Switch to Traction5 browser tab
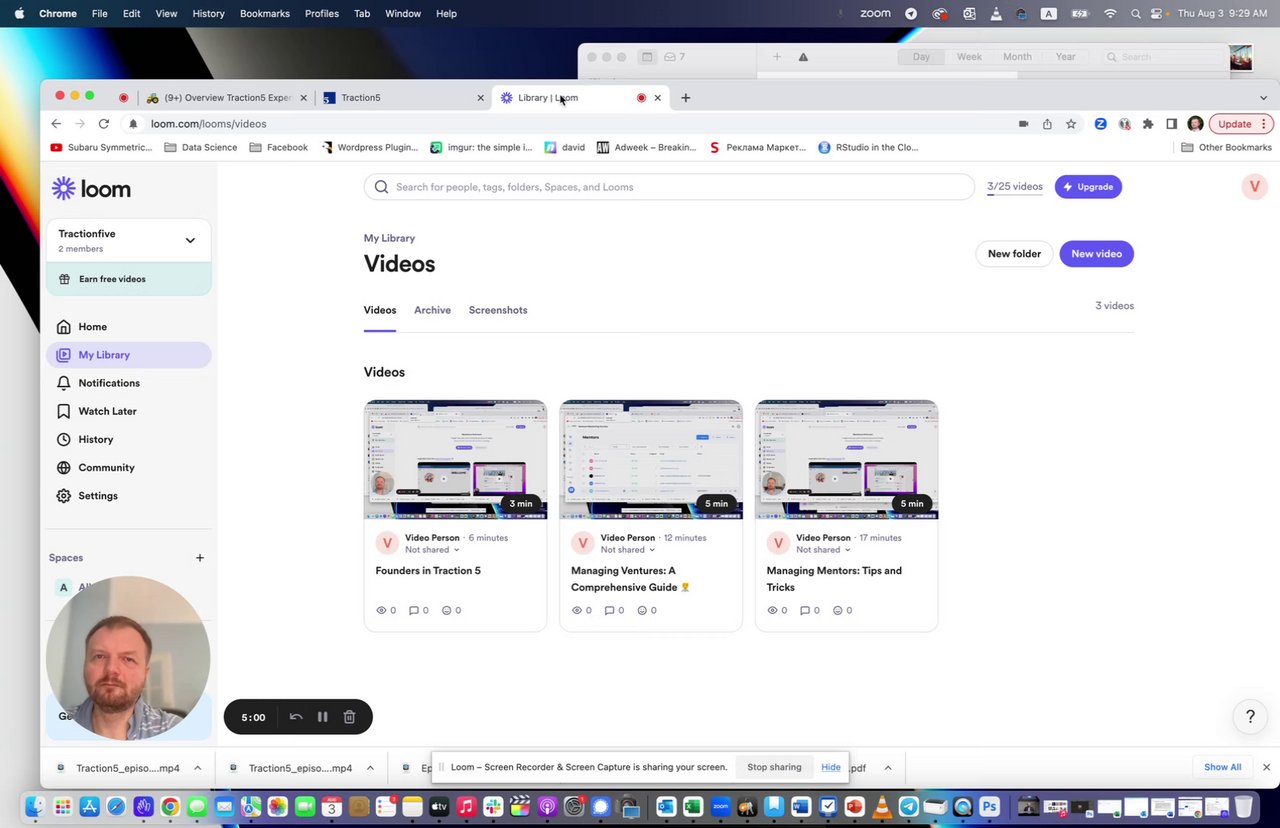This screenshot has height=828, width=1280. (x=403, y=98)
